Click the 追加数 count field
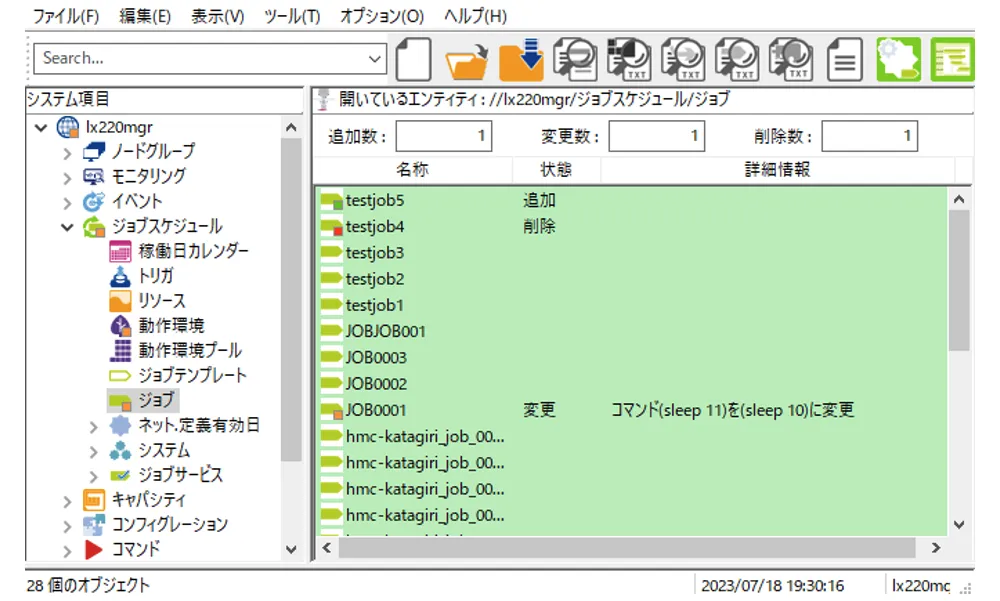 (444, 136)
